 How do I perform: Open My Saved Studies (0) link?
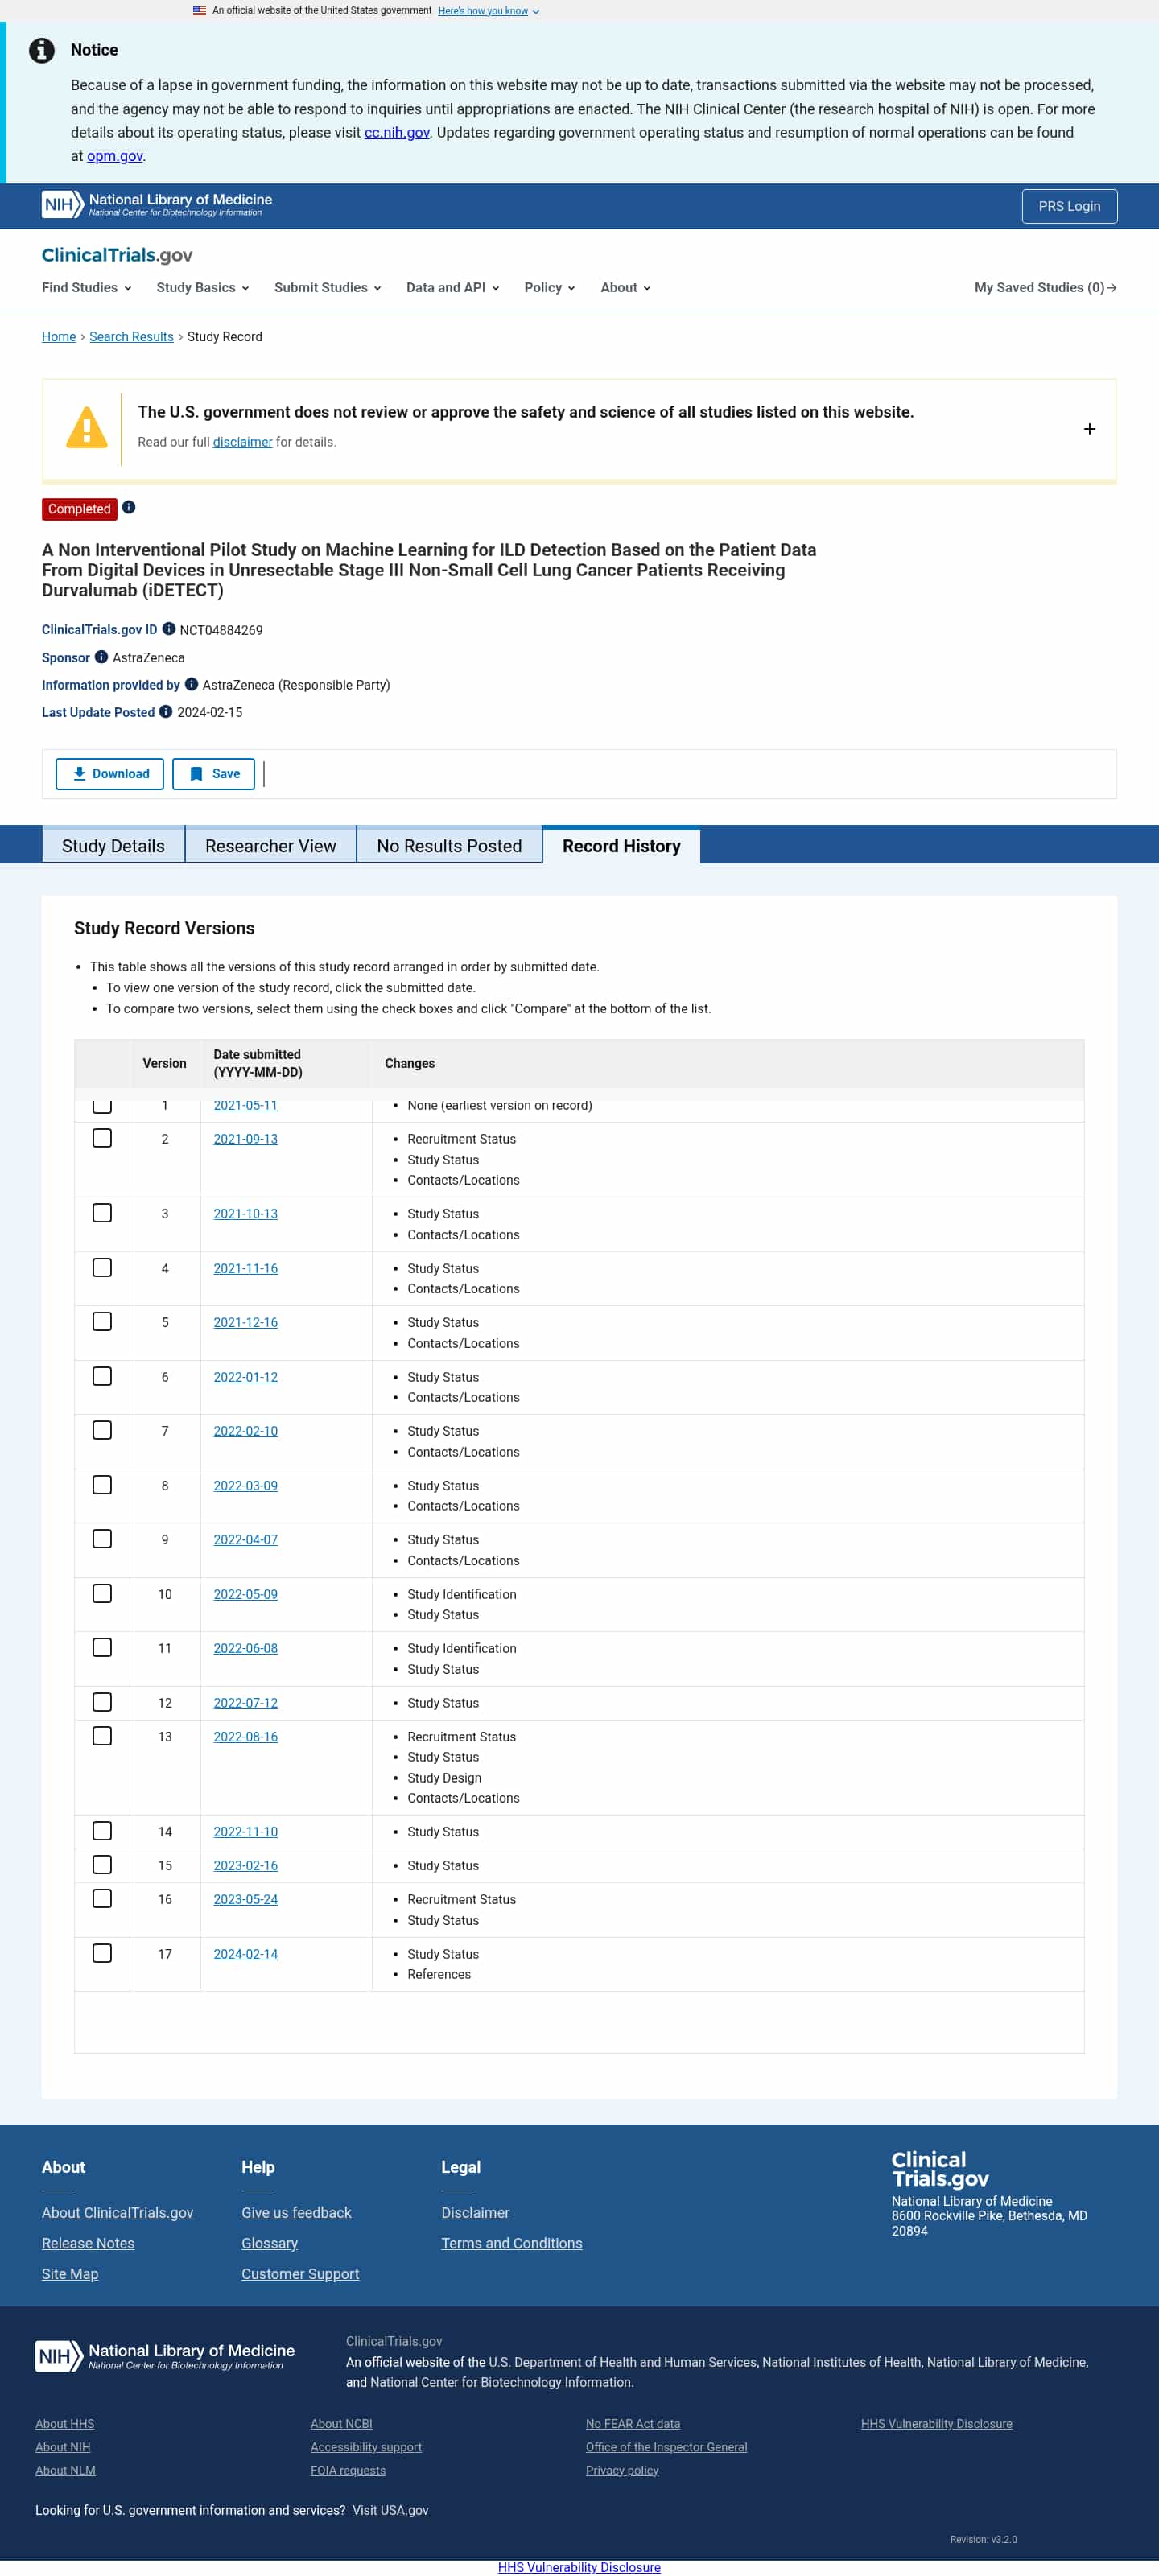[x=1045, y=287]
